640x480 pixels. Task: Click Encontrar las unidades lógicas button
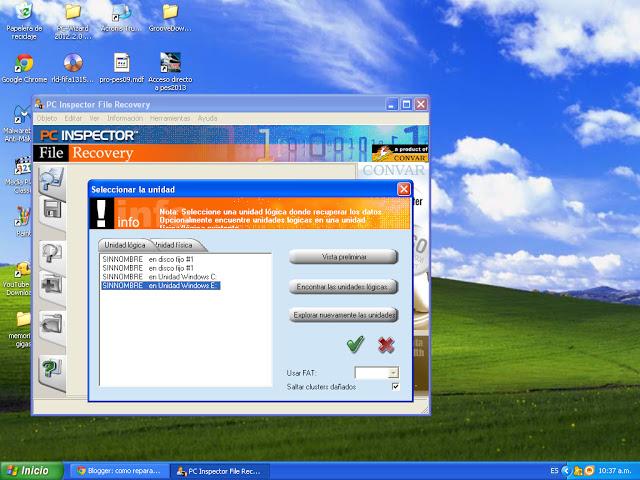click(343, 286)
